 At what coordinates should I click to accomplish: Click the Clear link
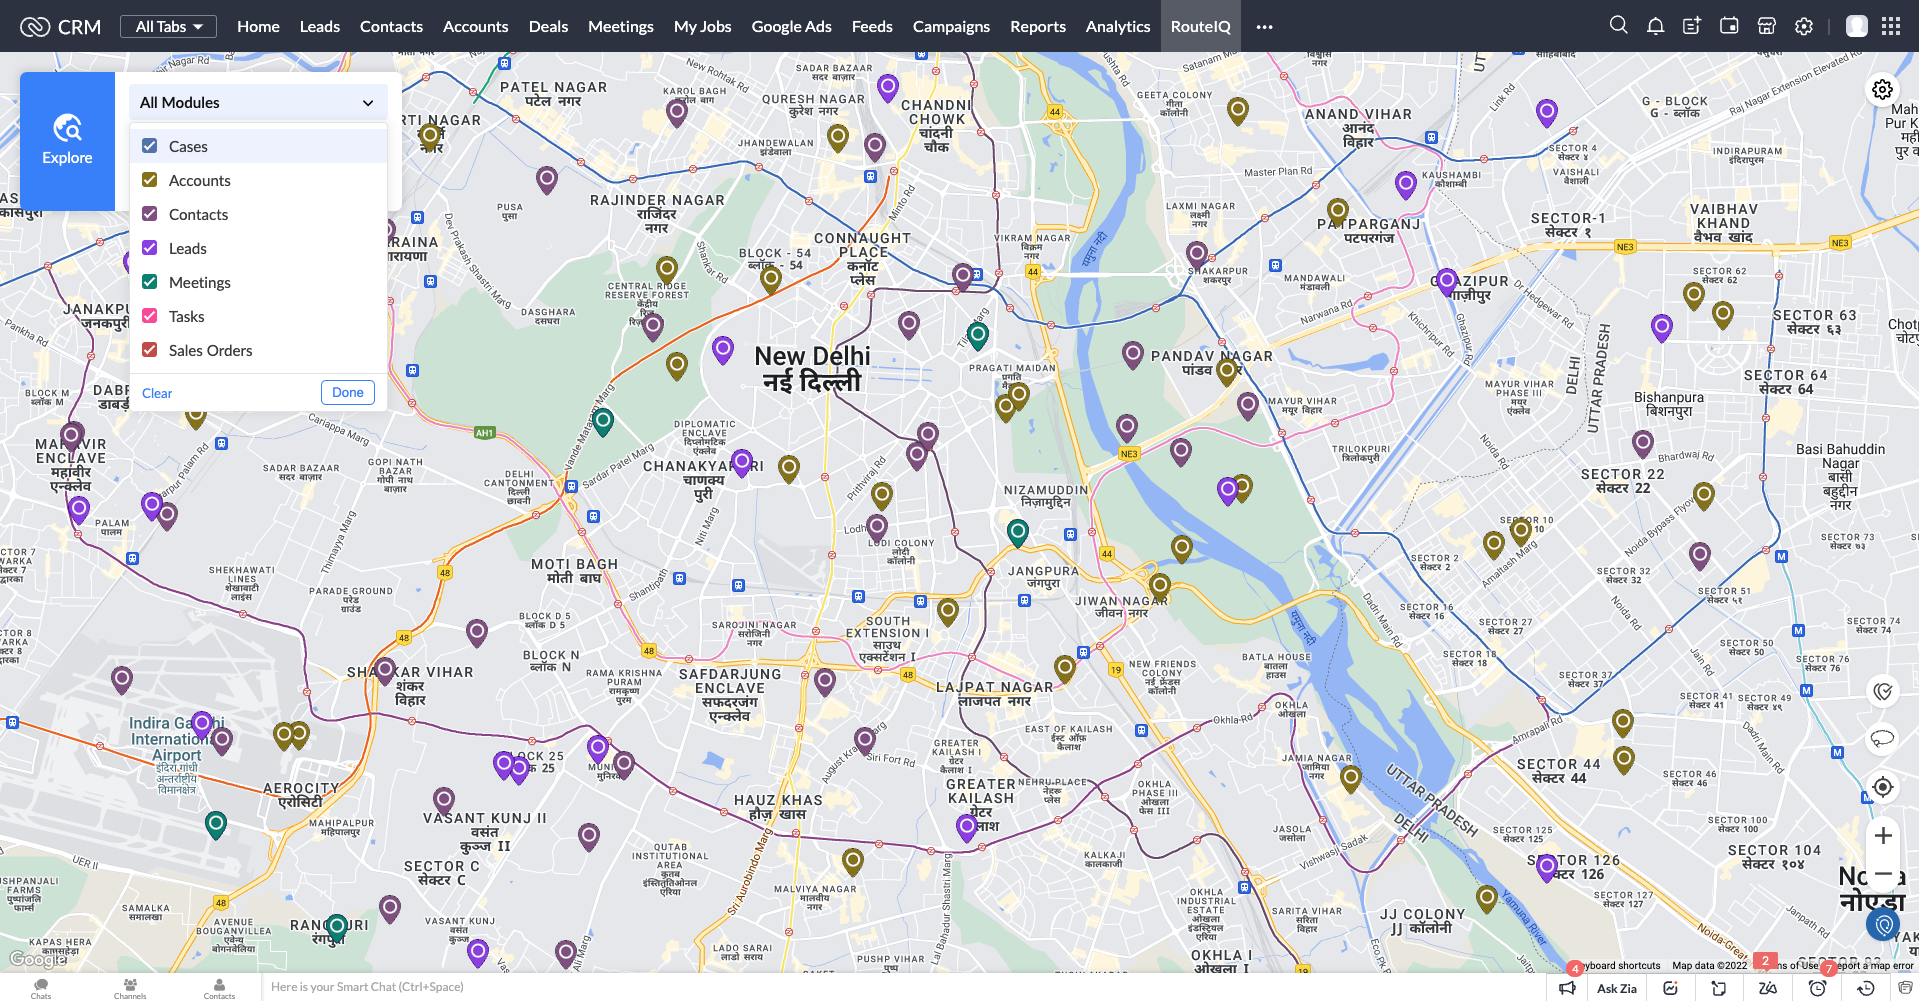pyautogui.click(x=157, y=393)
